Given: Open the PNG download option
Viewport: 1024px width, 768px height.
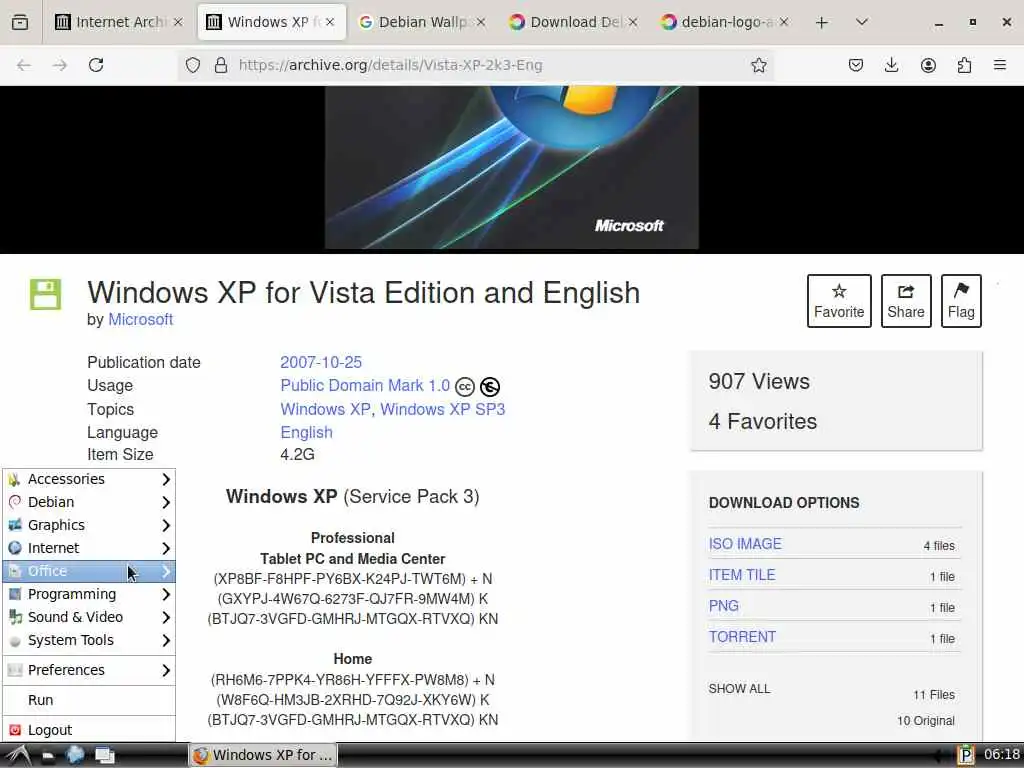Looking at the screenshot, I should click(x=724, y=606).
